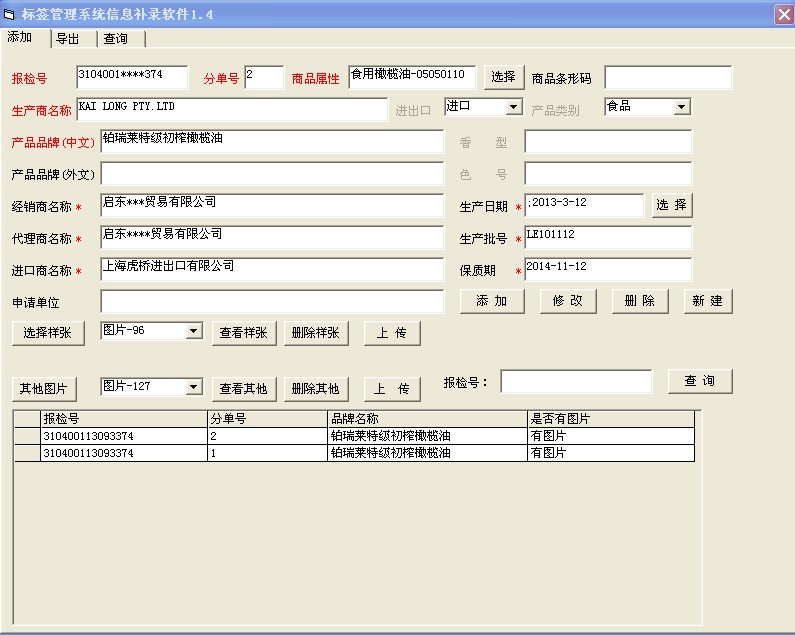Viewport: 795px width, 635px height.
Task: Click the 删 除 button
Action: [640, 301]
